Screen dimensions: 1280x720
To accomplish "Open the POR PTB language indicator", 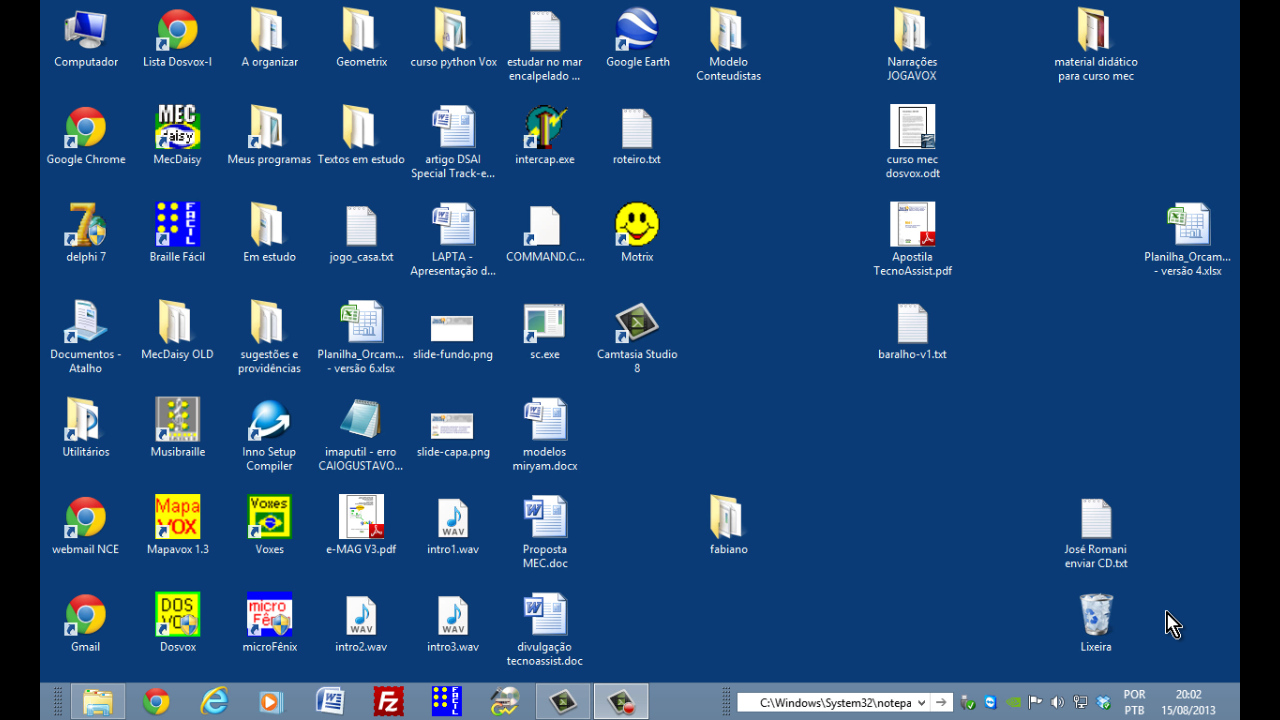I will pyautogui.click(x=1134, y=702).
